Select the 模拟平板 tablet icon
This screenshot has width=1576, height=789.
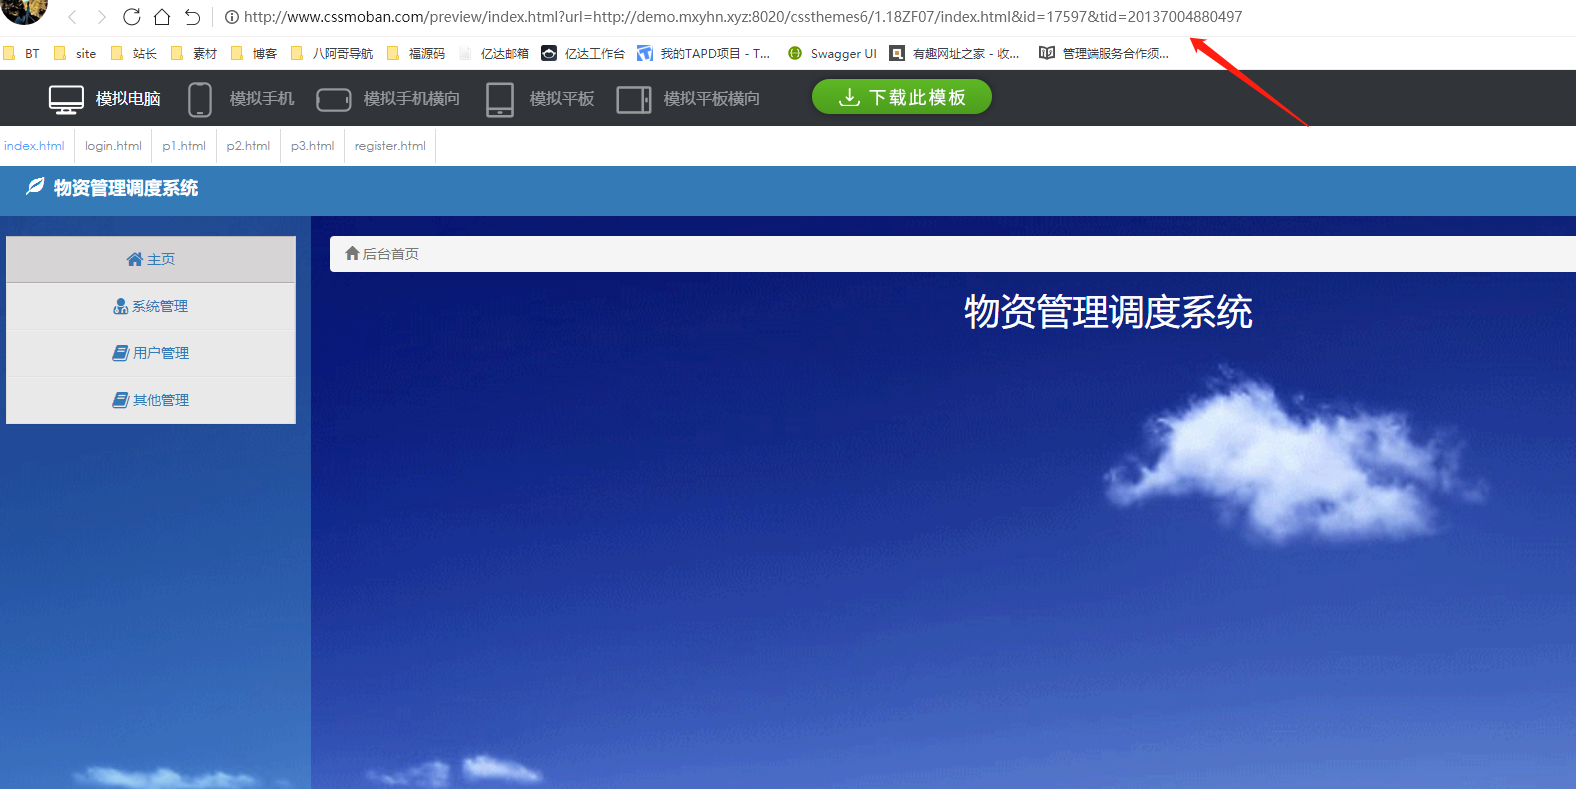coord(500,99)
